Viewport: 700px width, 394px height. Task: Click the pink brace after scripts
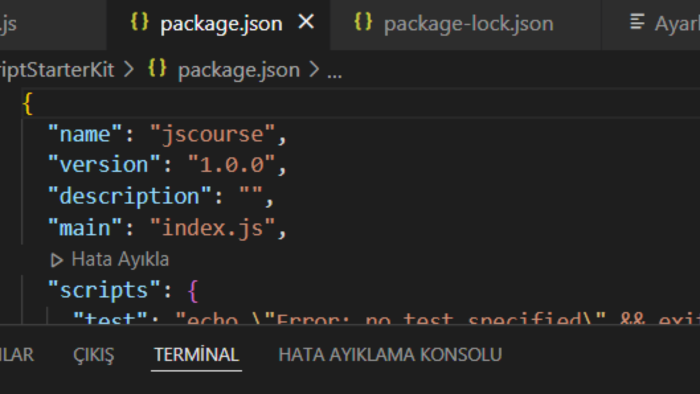click(193, 291)
